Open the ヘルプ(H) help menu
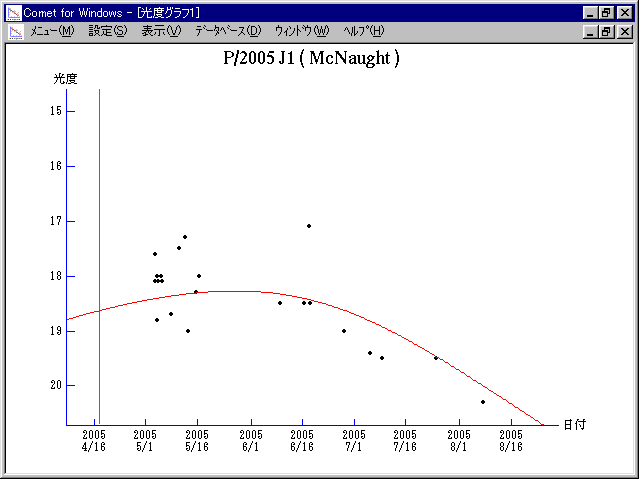The width and height of the screenshot is (639, 479). (x=363, y=31)
